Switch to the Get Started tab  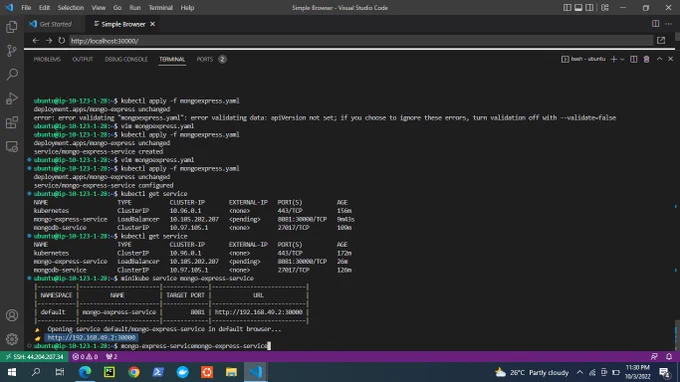coord(52,24)
